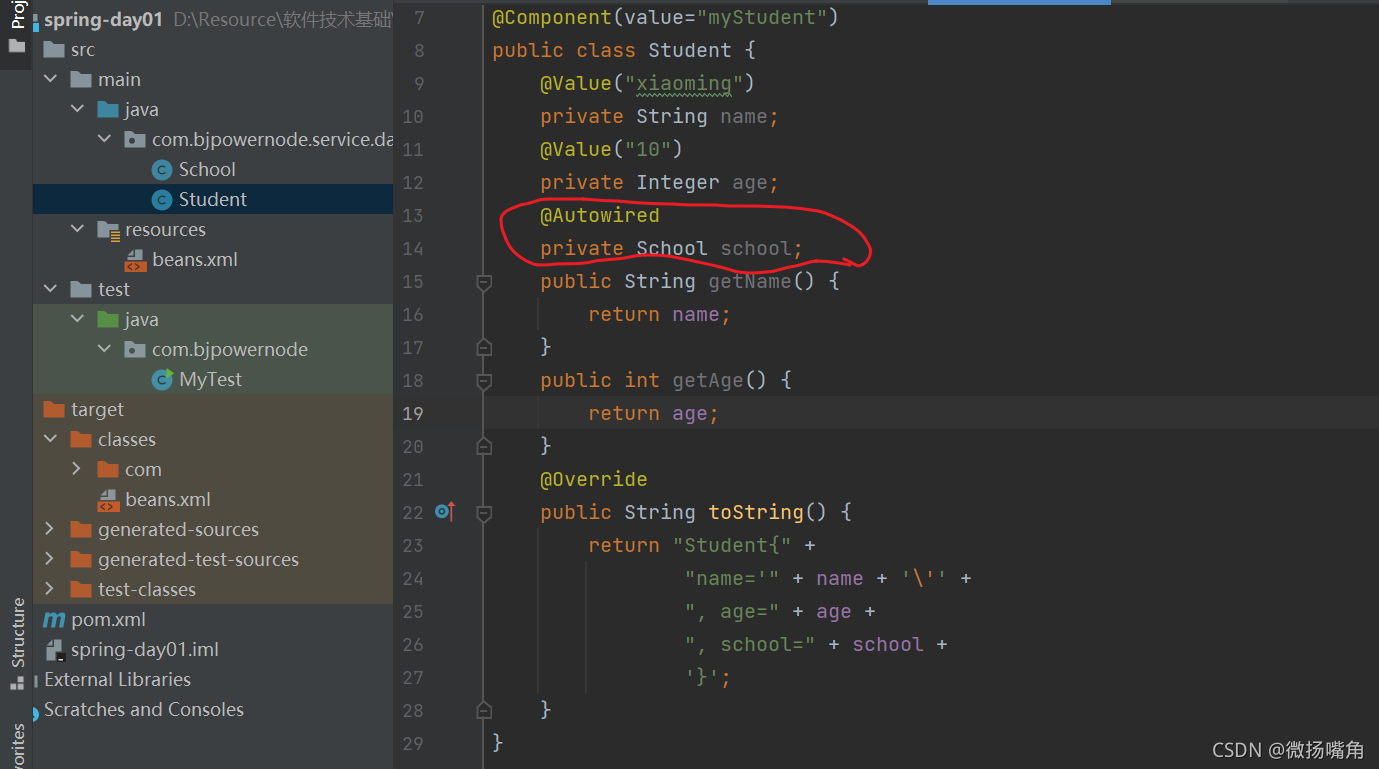Expand the generated-test-sources folder

[50, 560]
